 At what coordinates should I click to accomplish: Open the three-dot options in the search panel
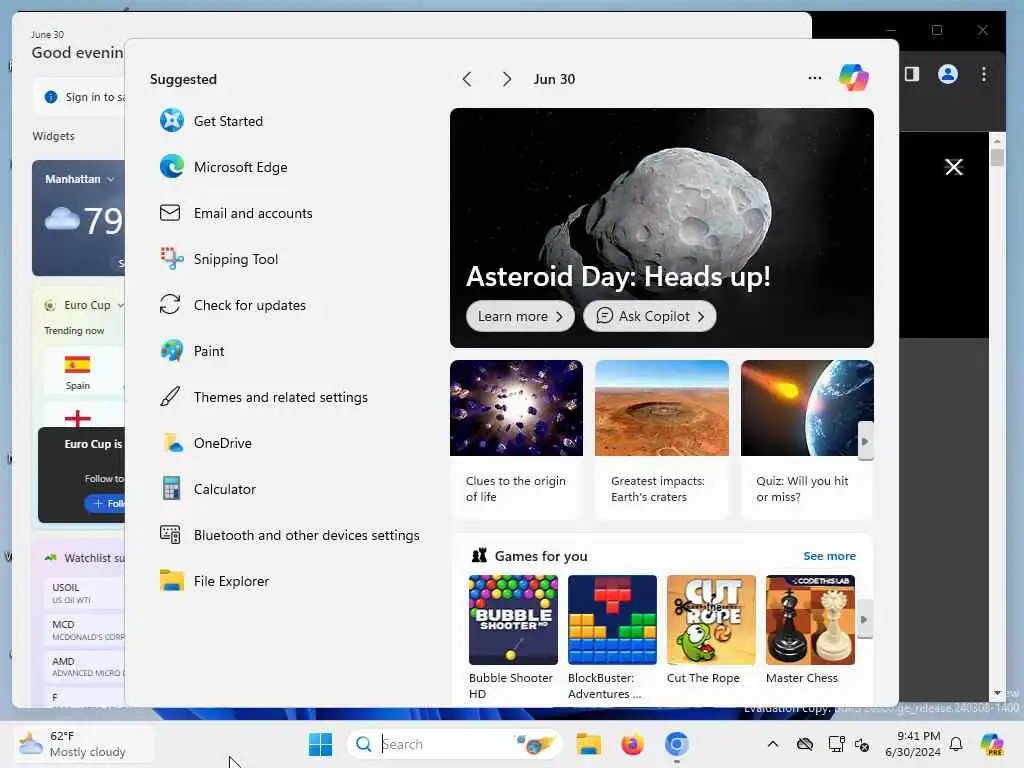click(814, 78)
